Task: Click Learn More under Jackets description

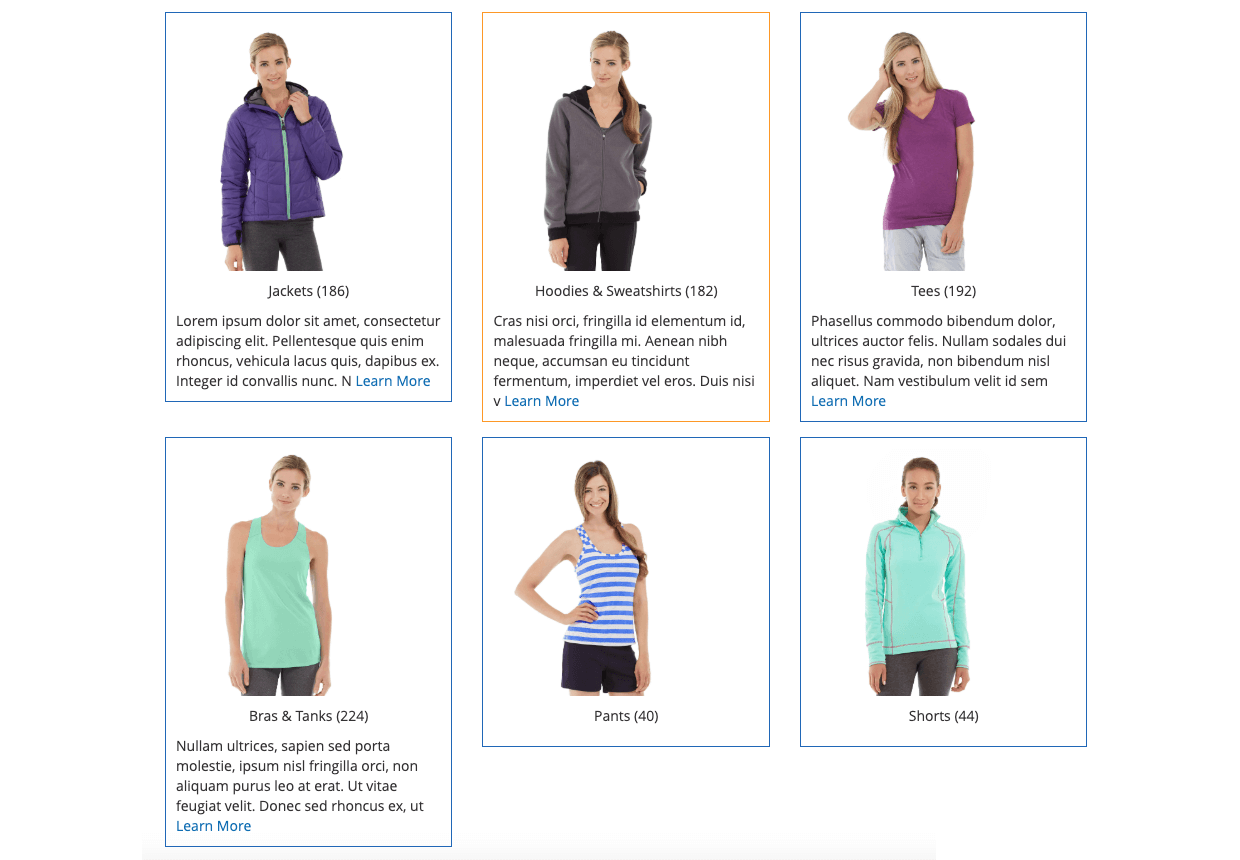Action: click(x=393, y=381)
